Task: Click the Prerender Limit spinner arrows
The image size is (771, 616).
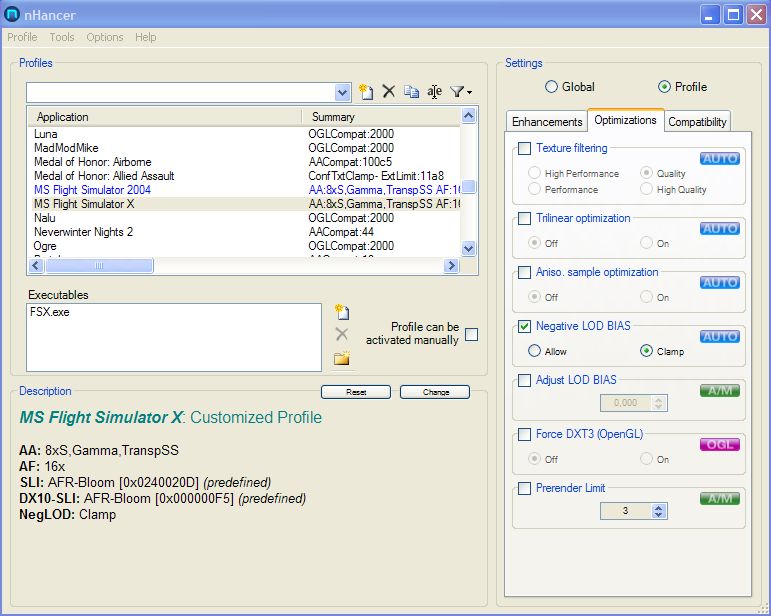Action: click(x=658, y=511)
